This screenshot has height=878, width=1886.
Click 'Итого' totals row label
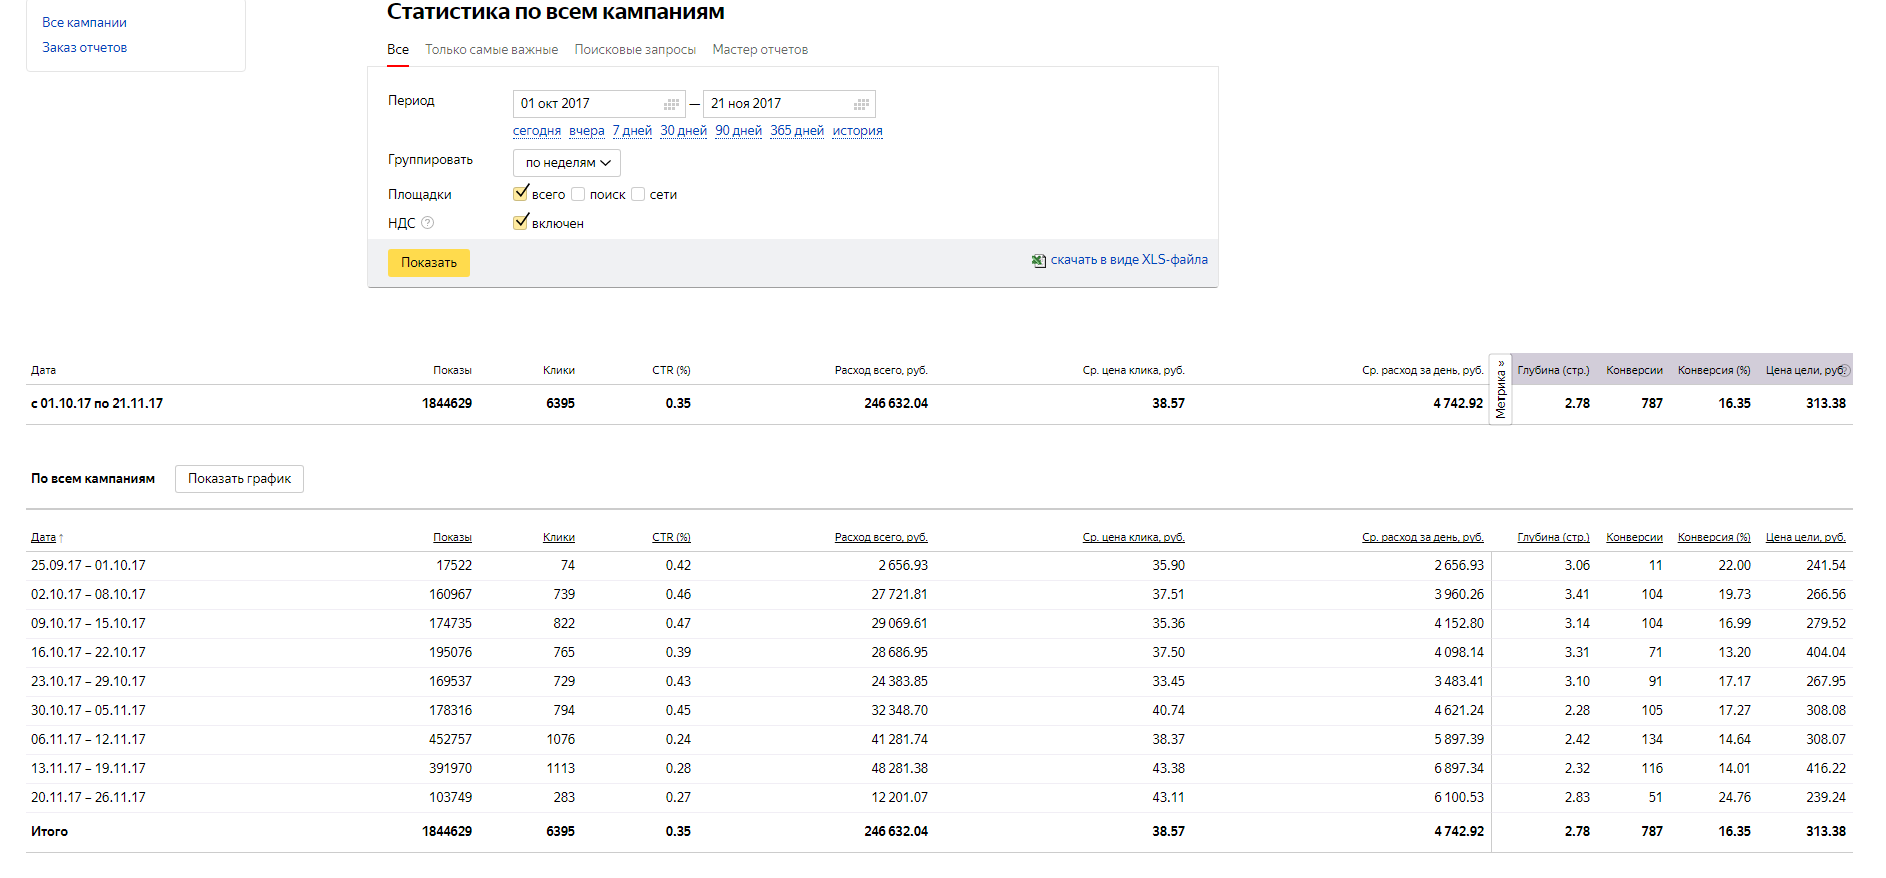49,832
